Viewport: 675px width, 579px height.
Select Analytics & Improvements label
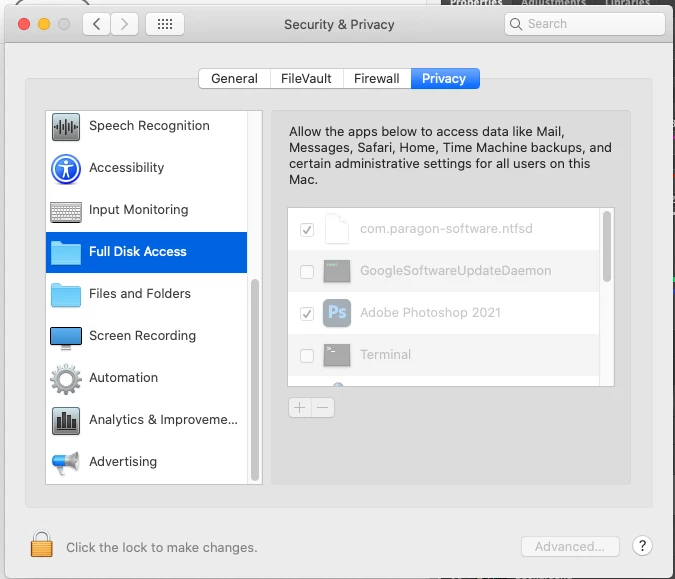(163, 420)
